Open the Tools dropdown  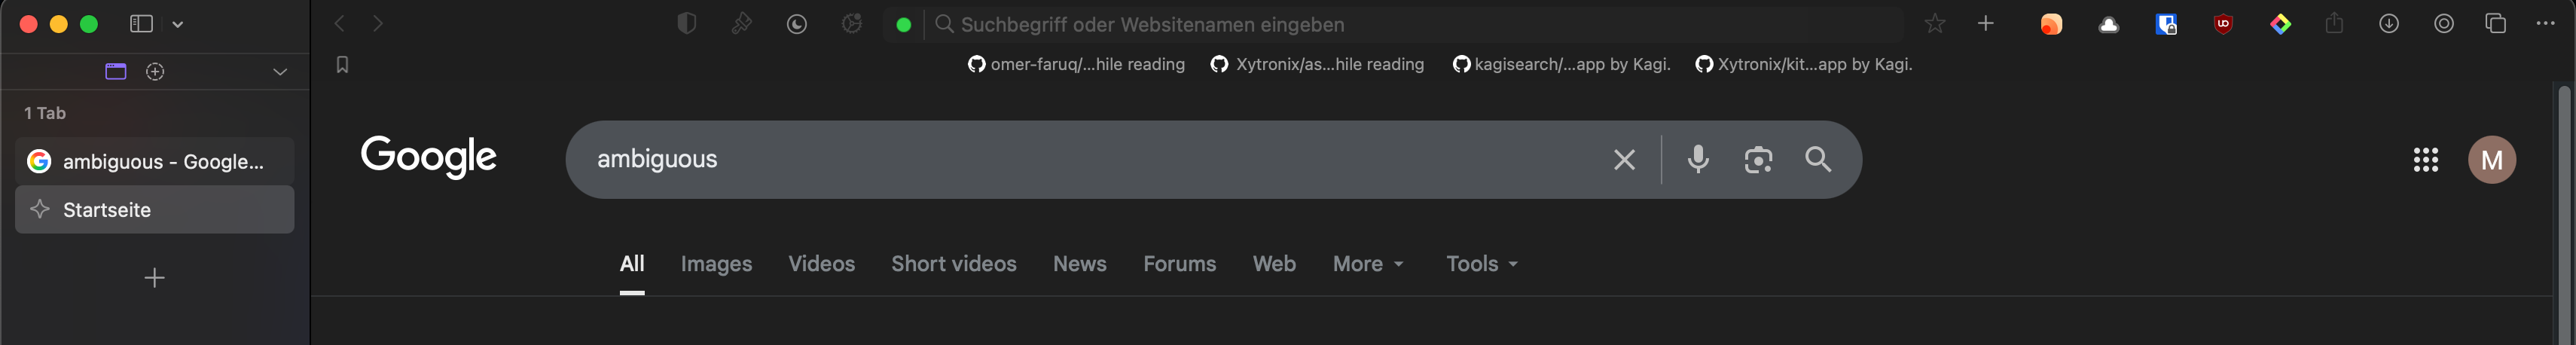[1481, 264]
